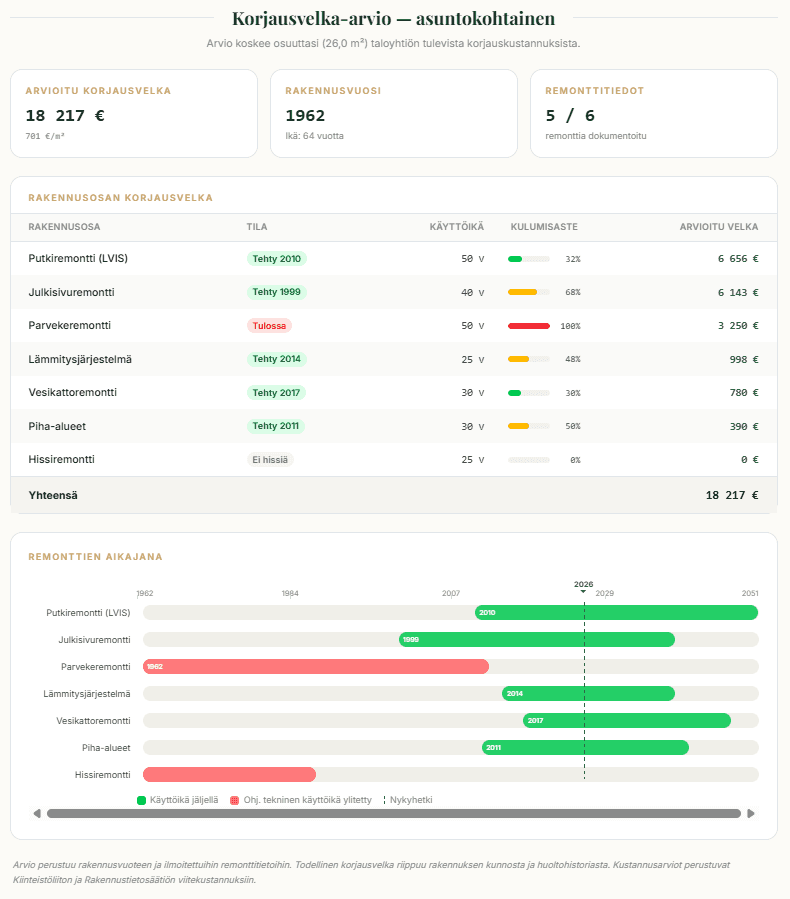
Task: Click the timeline's right scroll arrow
Action: pos(751,813)
